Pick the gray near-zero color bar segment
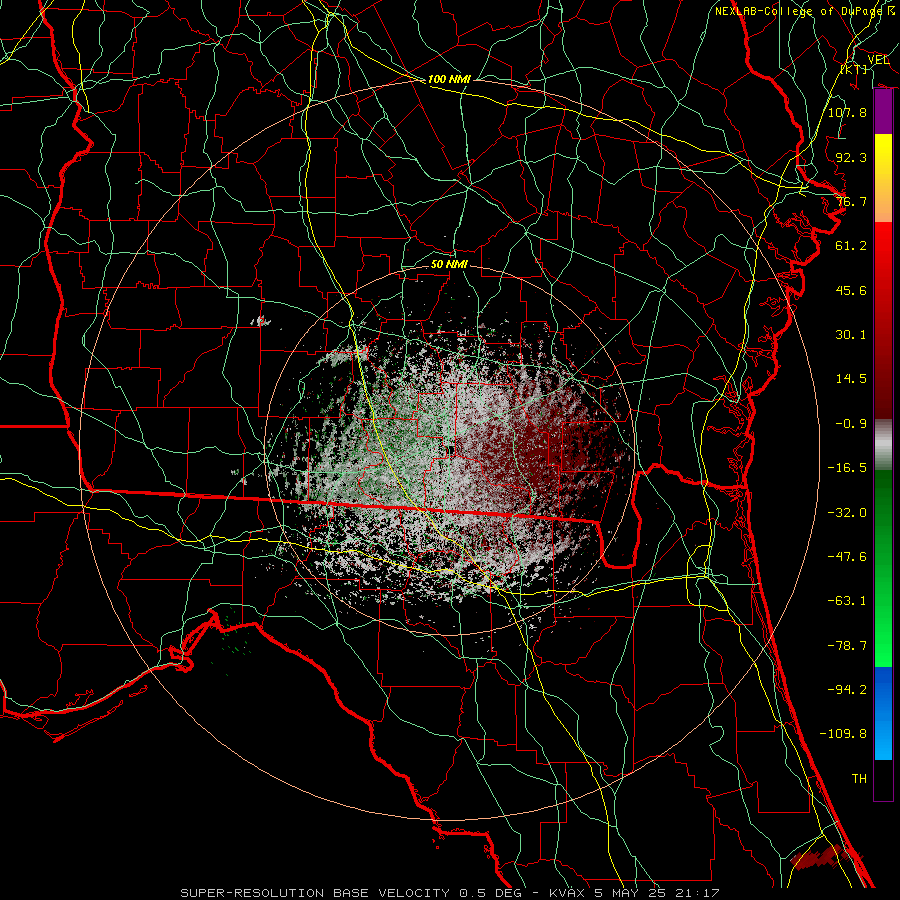This screenshot has height=900, width=900. click(x=883, y=445)
